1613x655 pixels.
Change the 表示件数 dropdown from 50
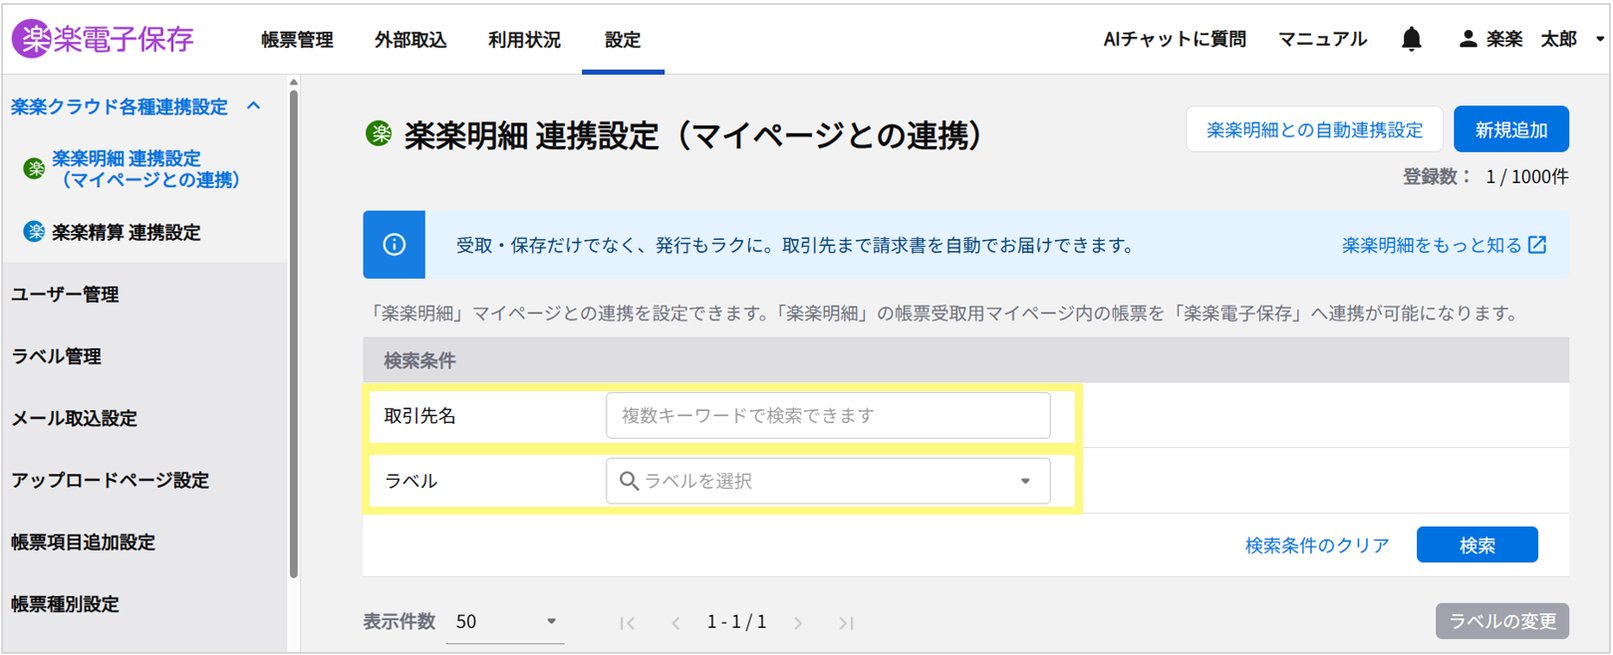pos(508,622)
